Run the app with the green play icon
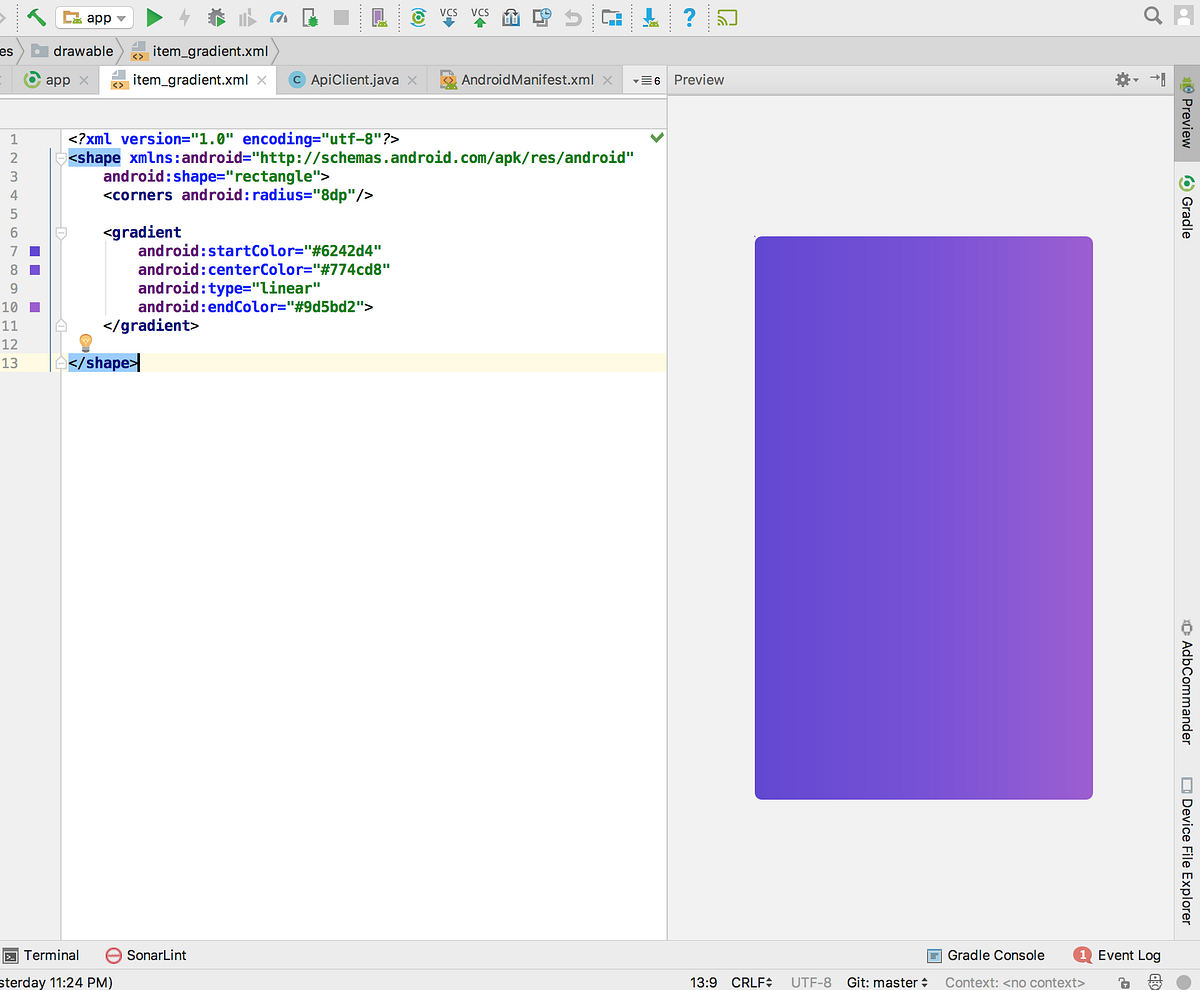Viewport: 1200px width, 990px height. [x=155, y=17]
